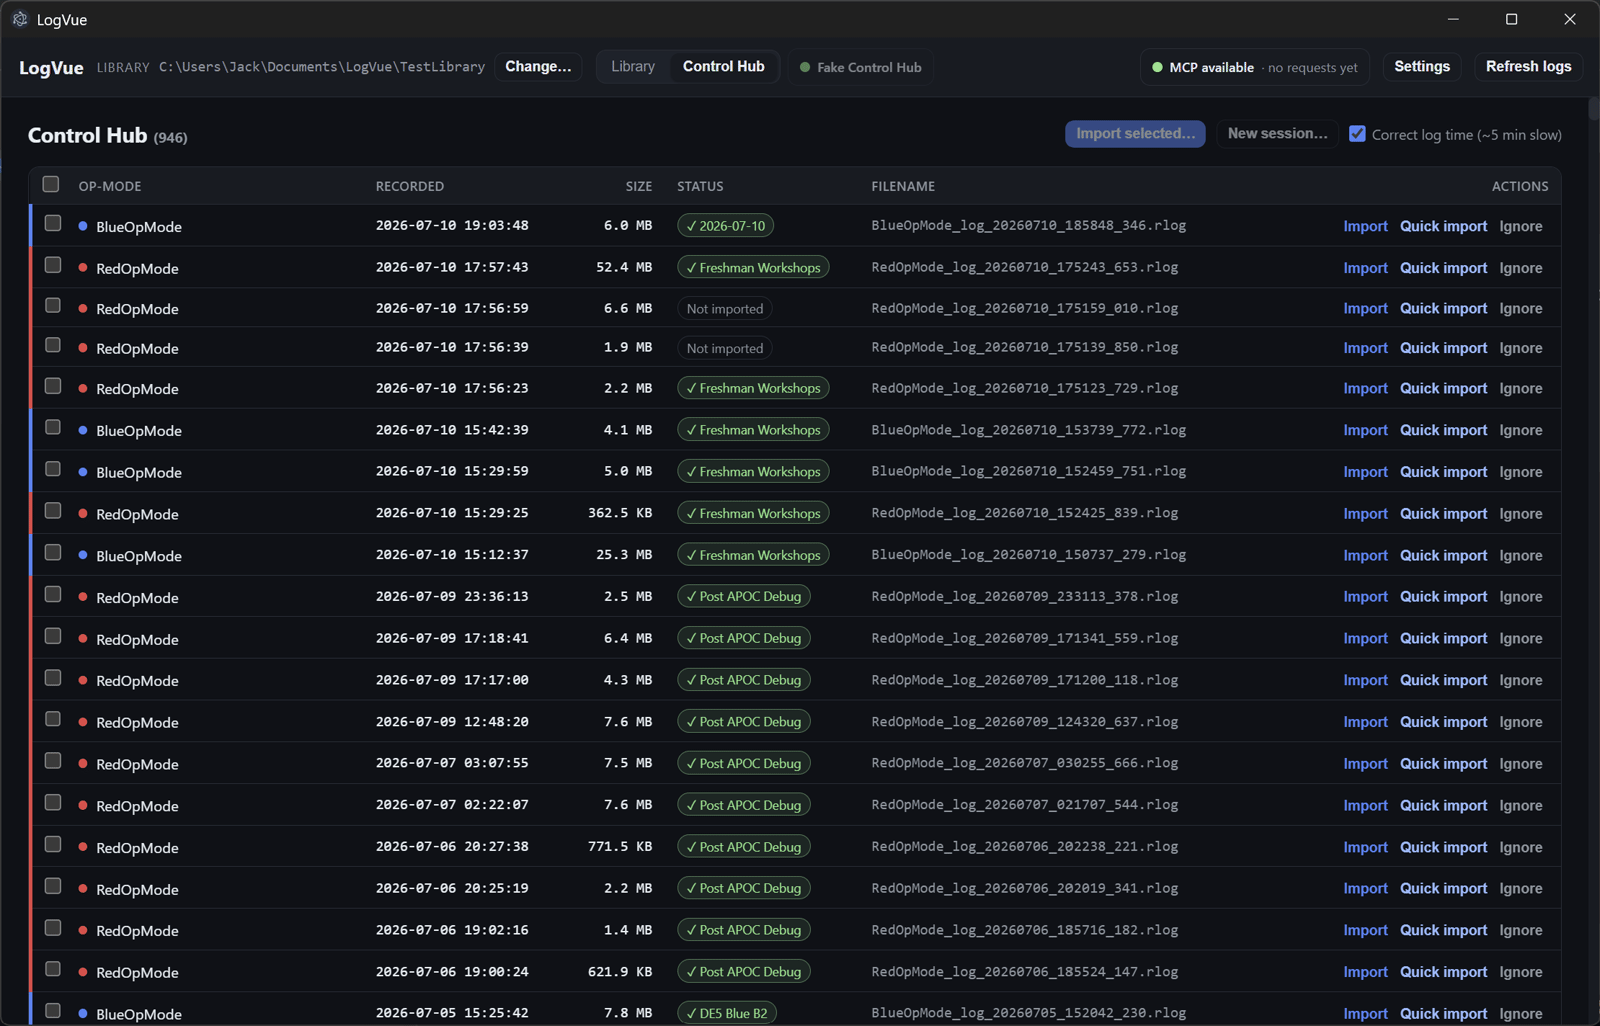Open the Control Hub tab

(724, 67)
